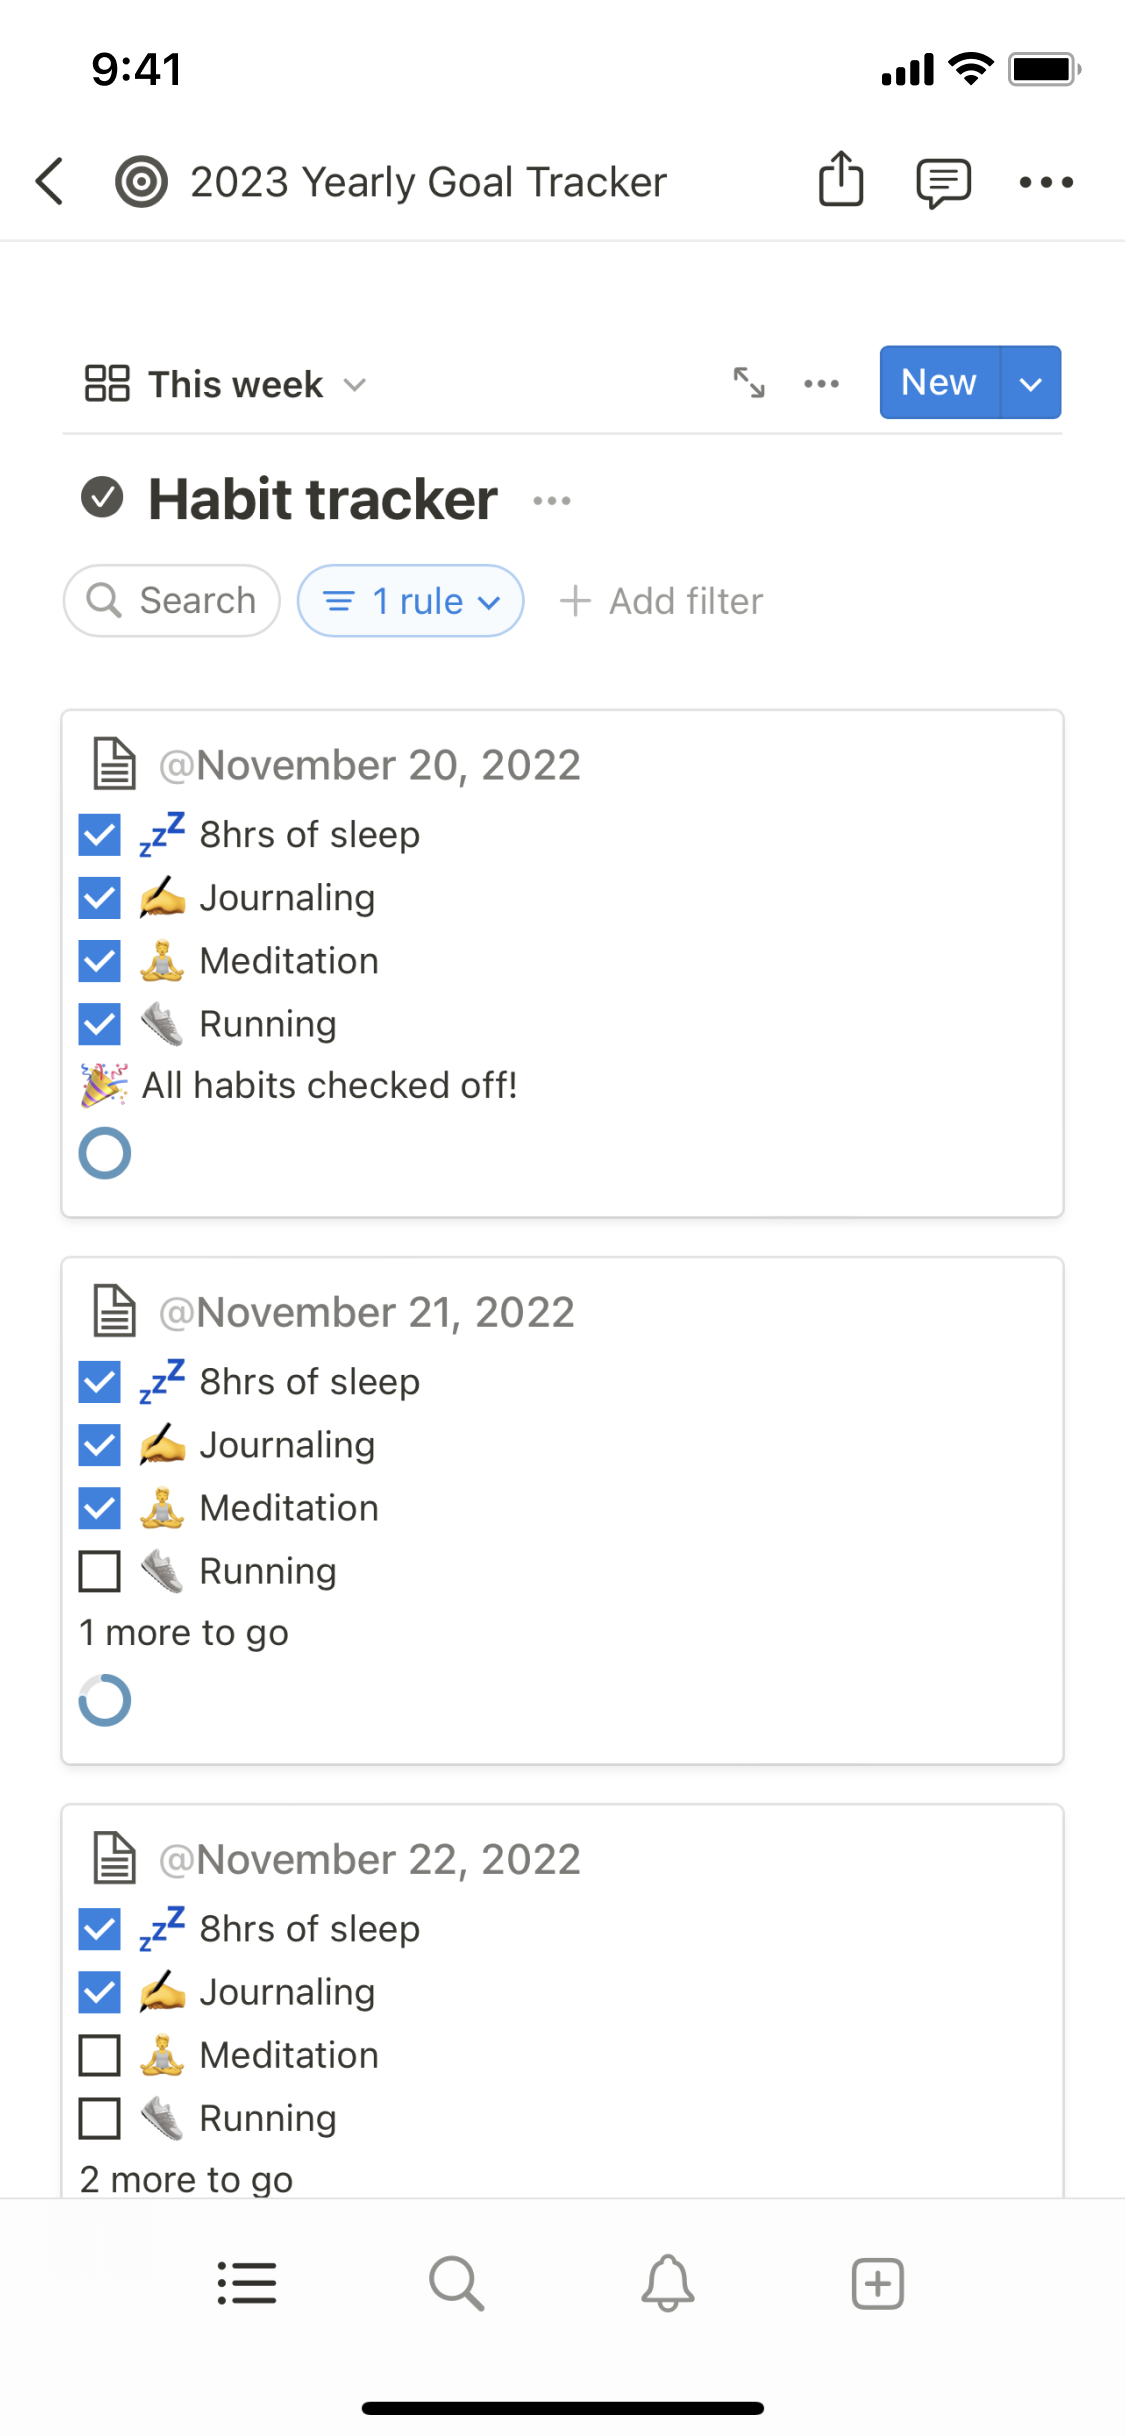Open the New button dropdown arrow
The image size is (1125, 2436).
coord(1031,383)
